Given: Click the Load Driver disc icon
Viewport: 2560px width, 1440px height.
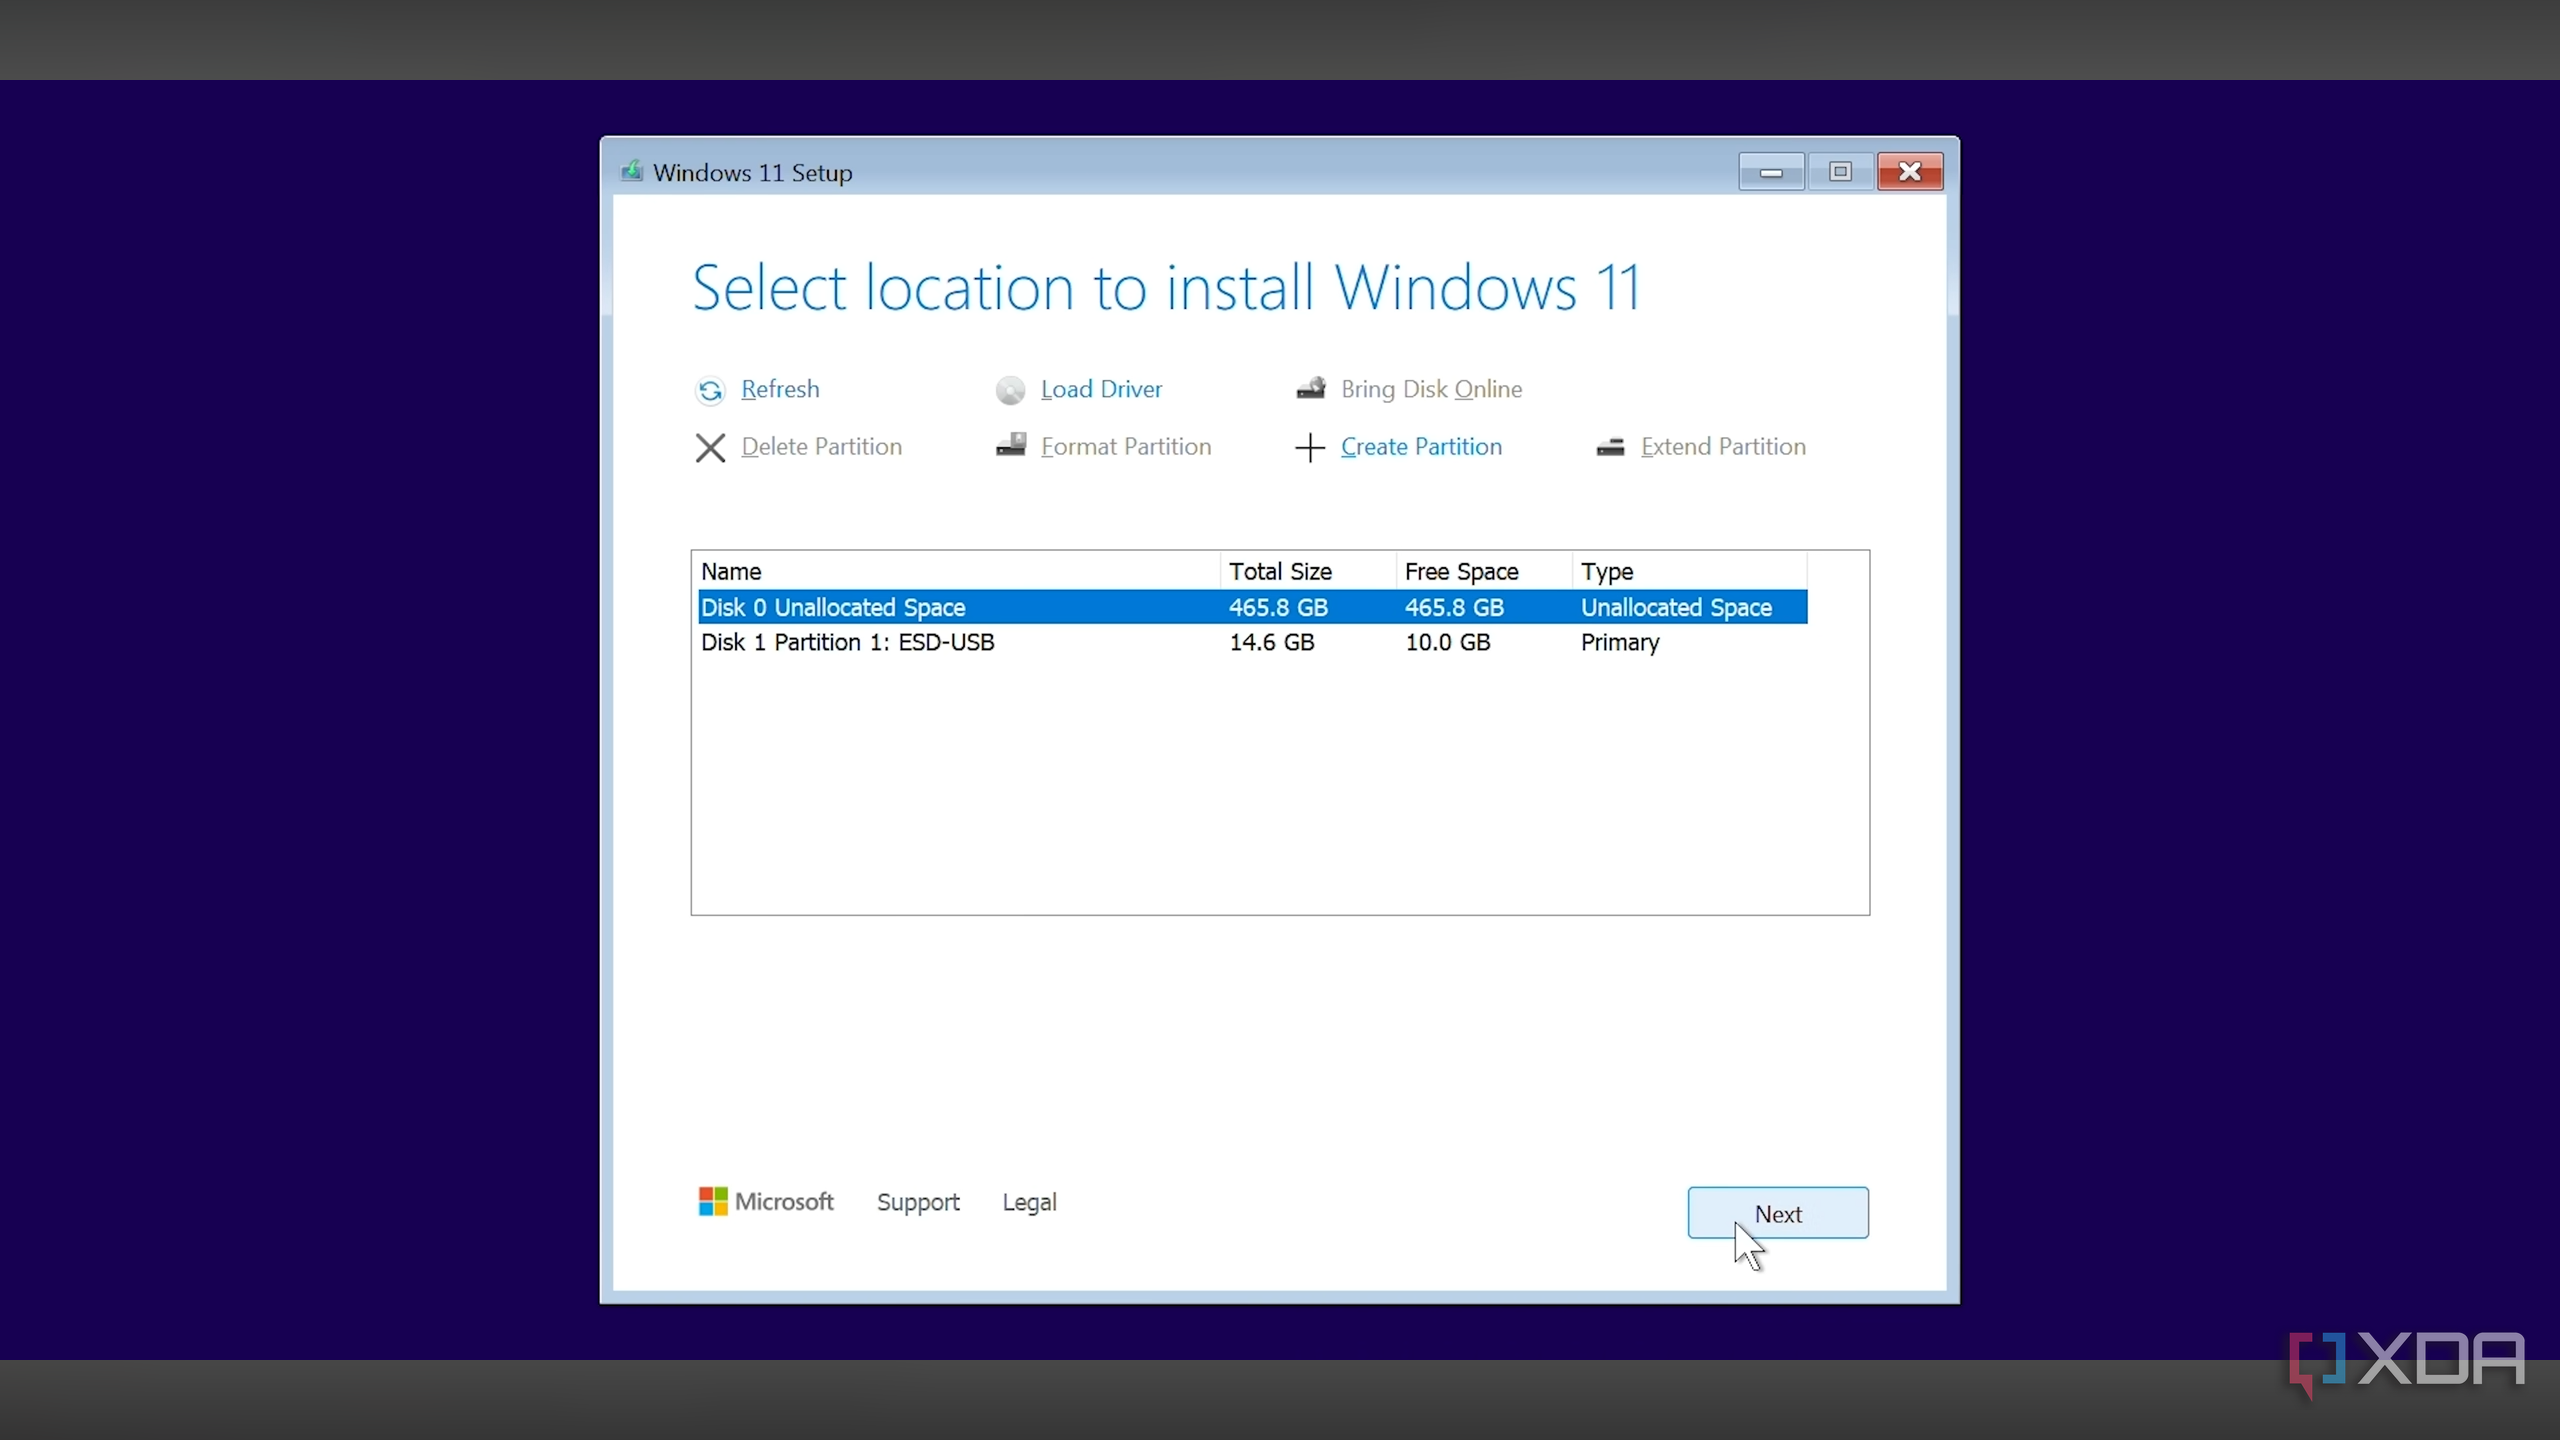Looking at the screenshot, I should 1010,390.
